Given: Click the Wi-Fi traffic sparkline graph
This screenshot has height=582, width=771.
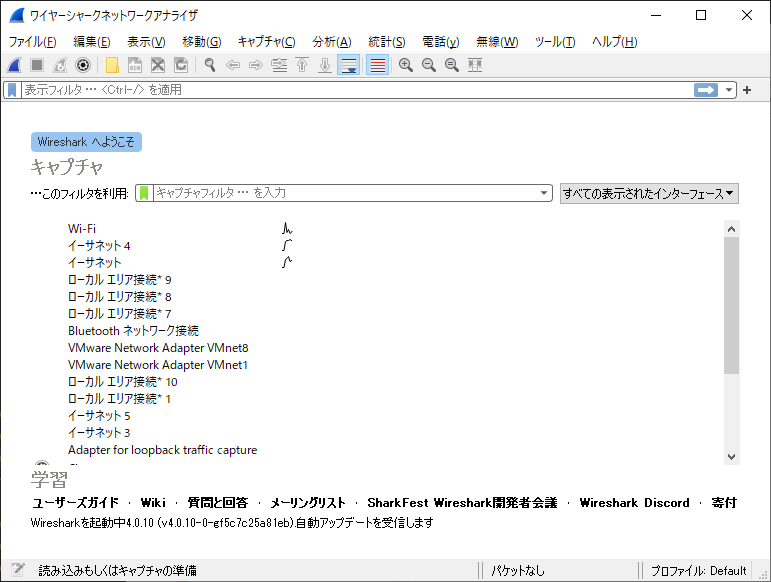Looking at the screenshot, I should click(x=287, y=229).
